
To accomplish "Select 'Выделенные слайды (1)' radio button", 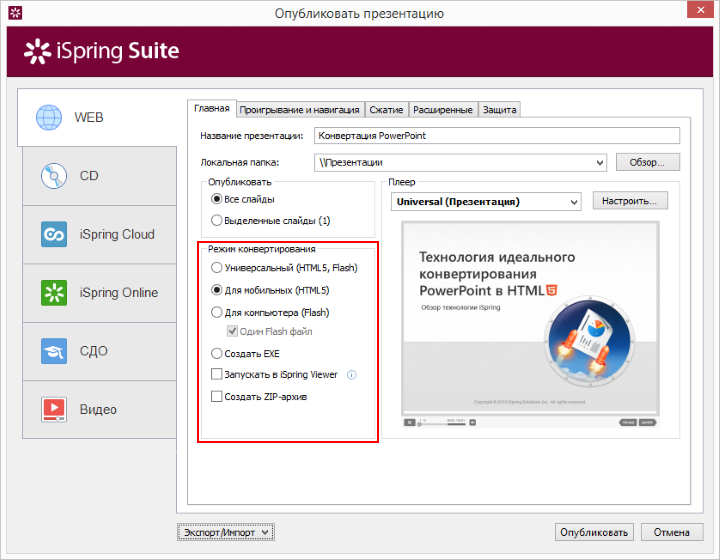I will (x=216, y=220).
